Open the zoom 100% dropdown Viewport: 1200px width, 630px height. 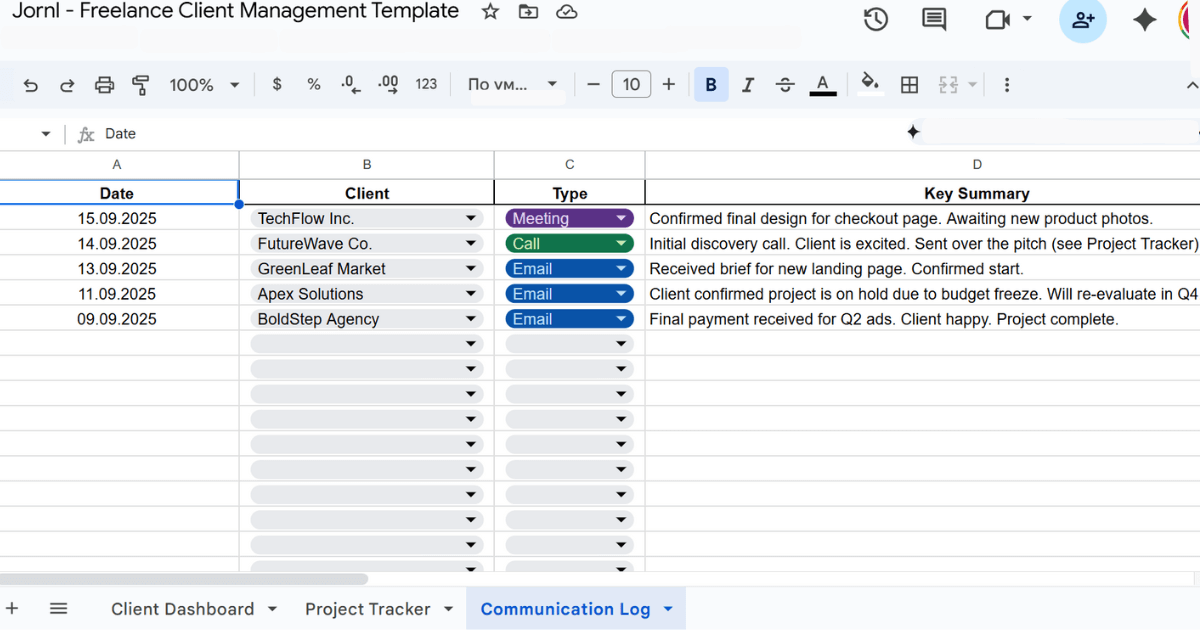tap(204, 85)
